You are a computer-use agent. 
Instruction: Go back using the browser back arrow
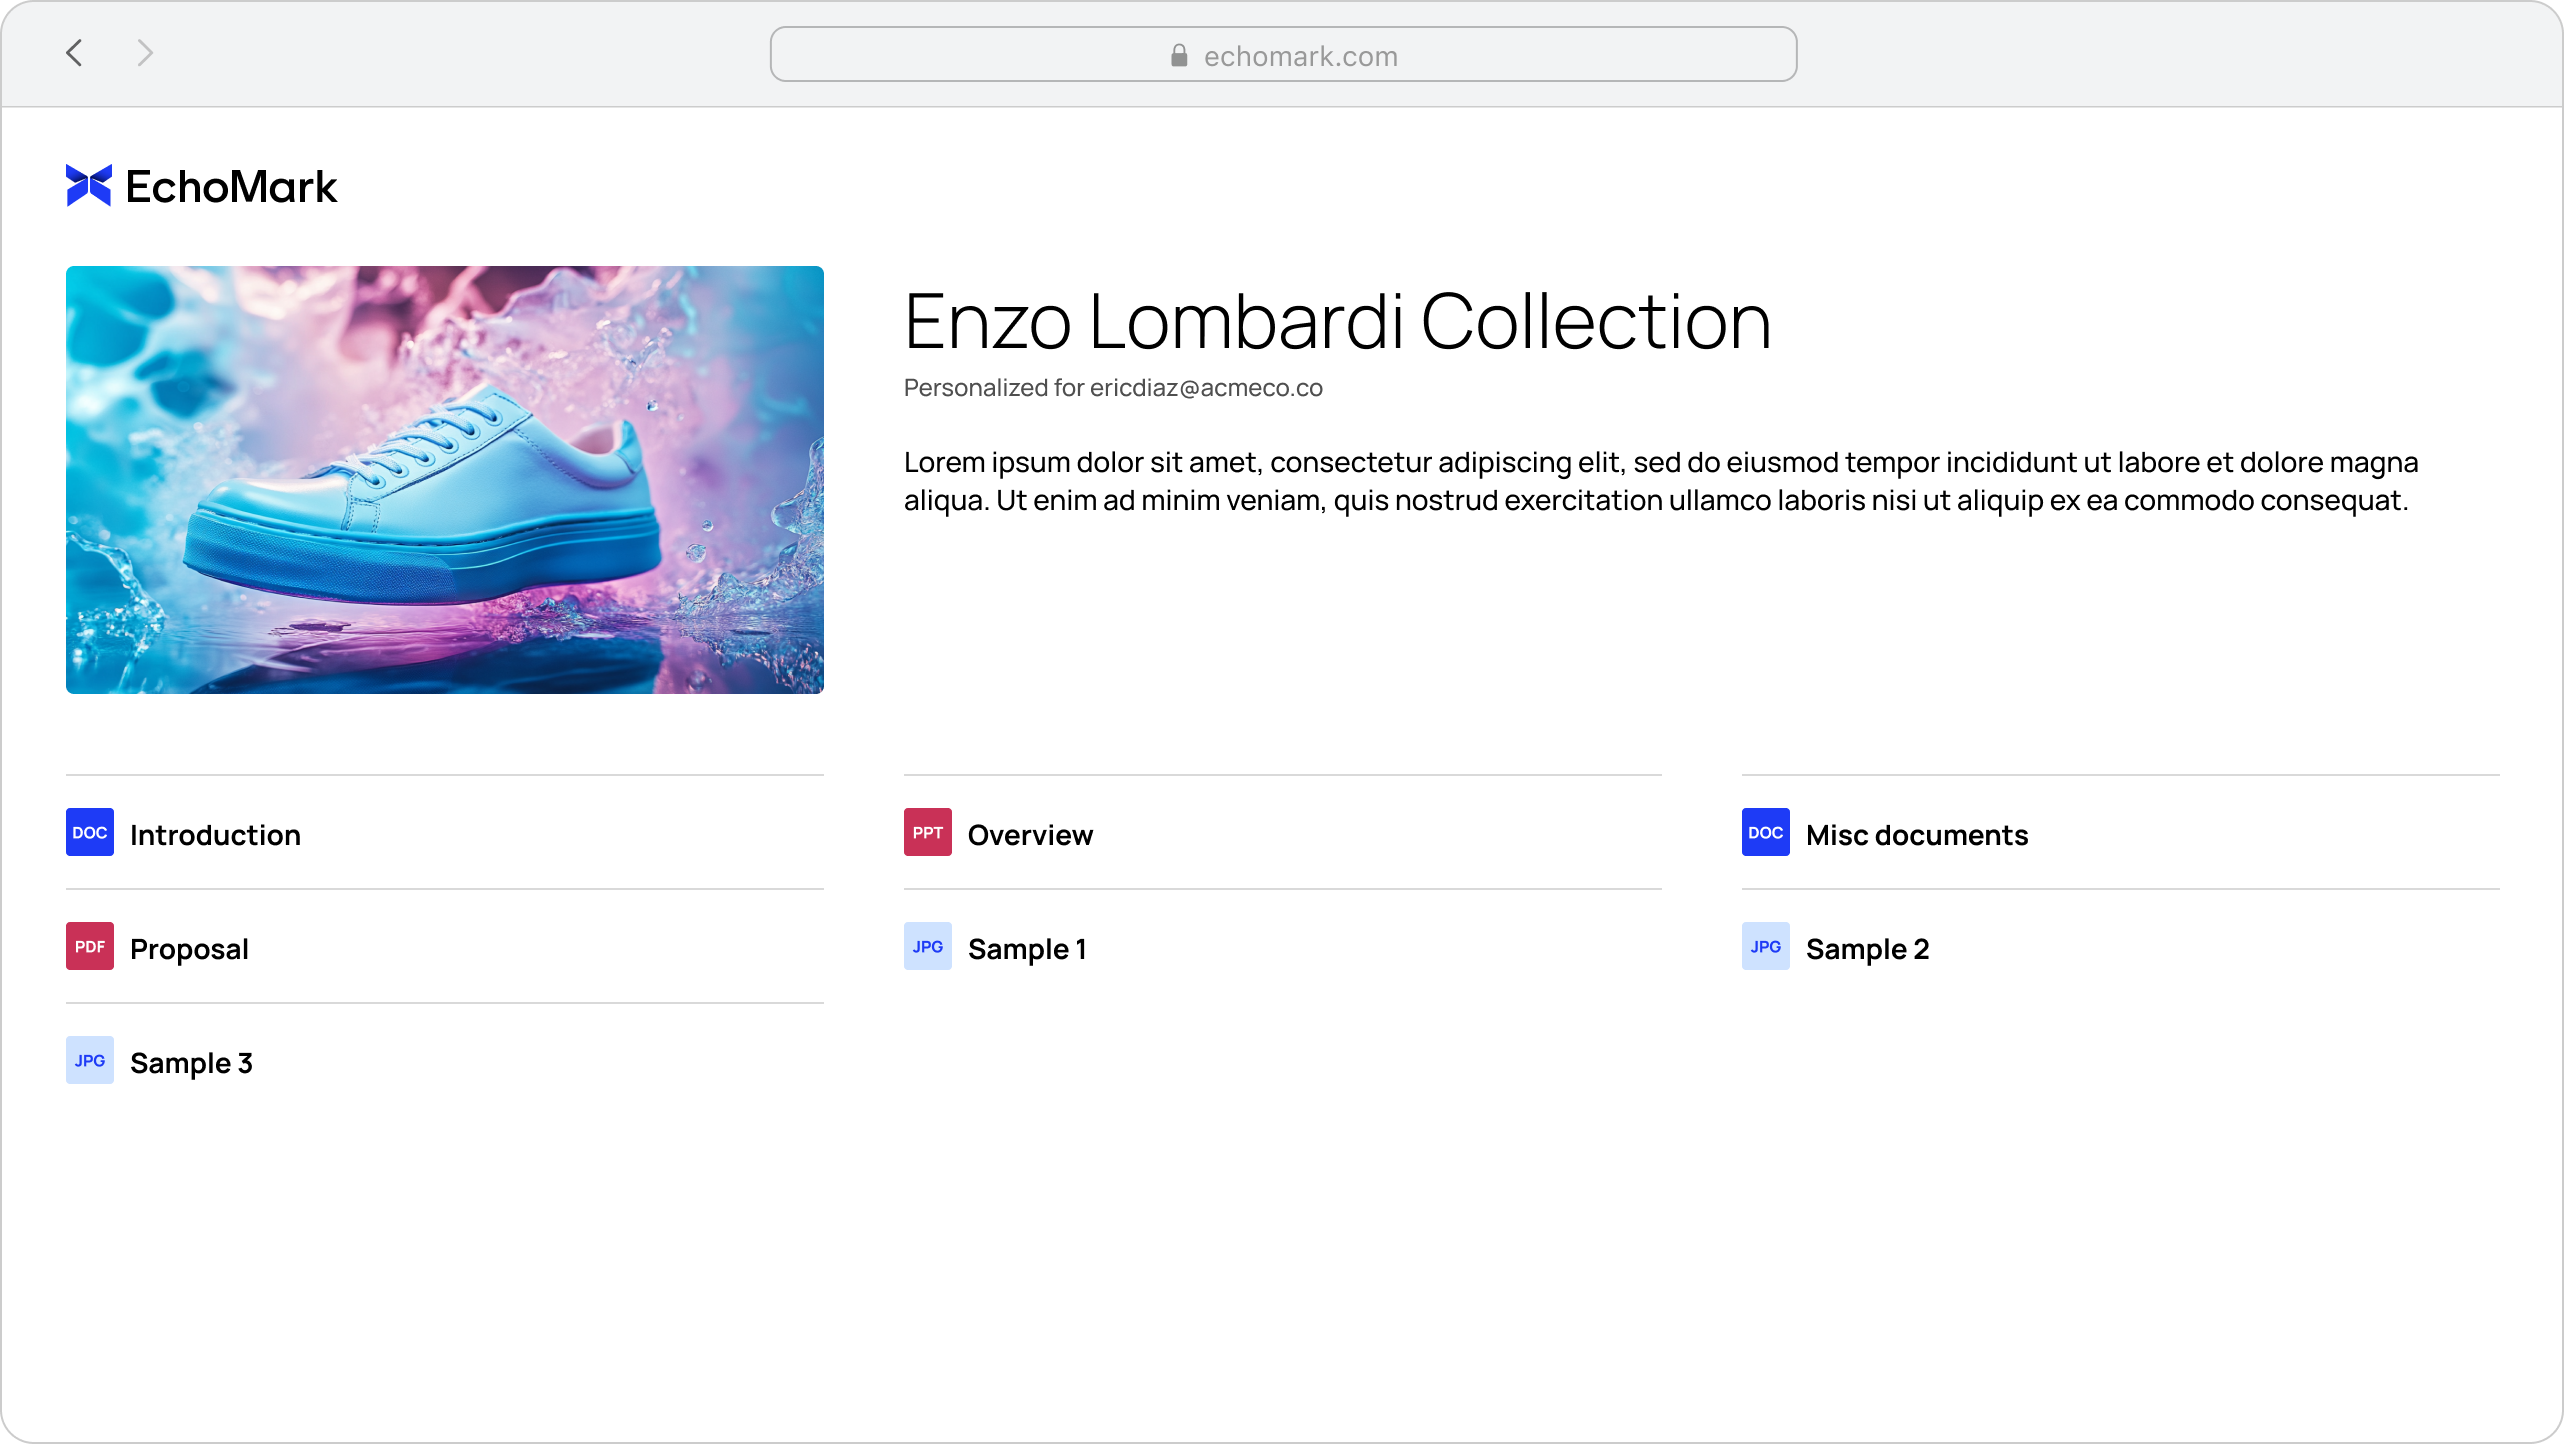74,53
